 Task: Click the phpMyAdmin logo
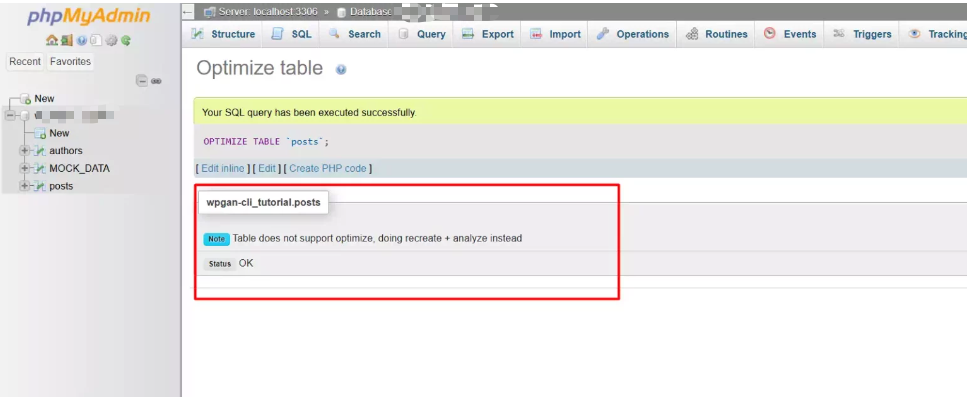pyautogui.click(x=89, y=17)
